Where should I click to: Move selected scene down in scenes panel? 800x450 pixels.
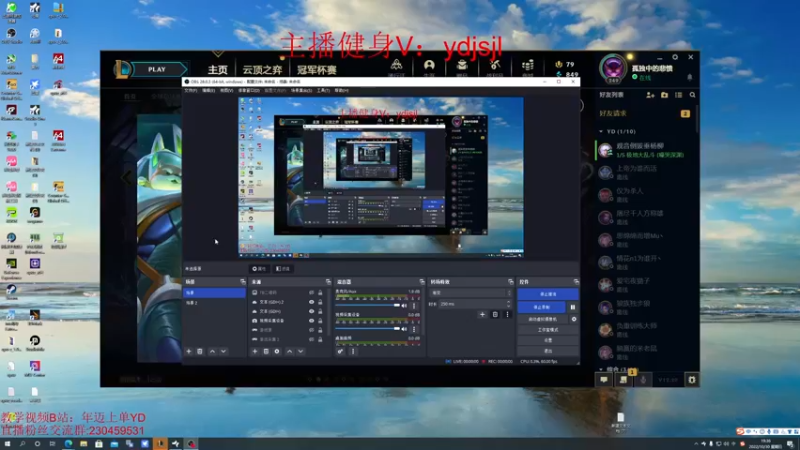click(223, 352)
